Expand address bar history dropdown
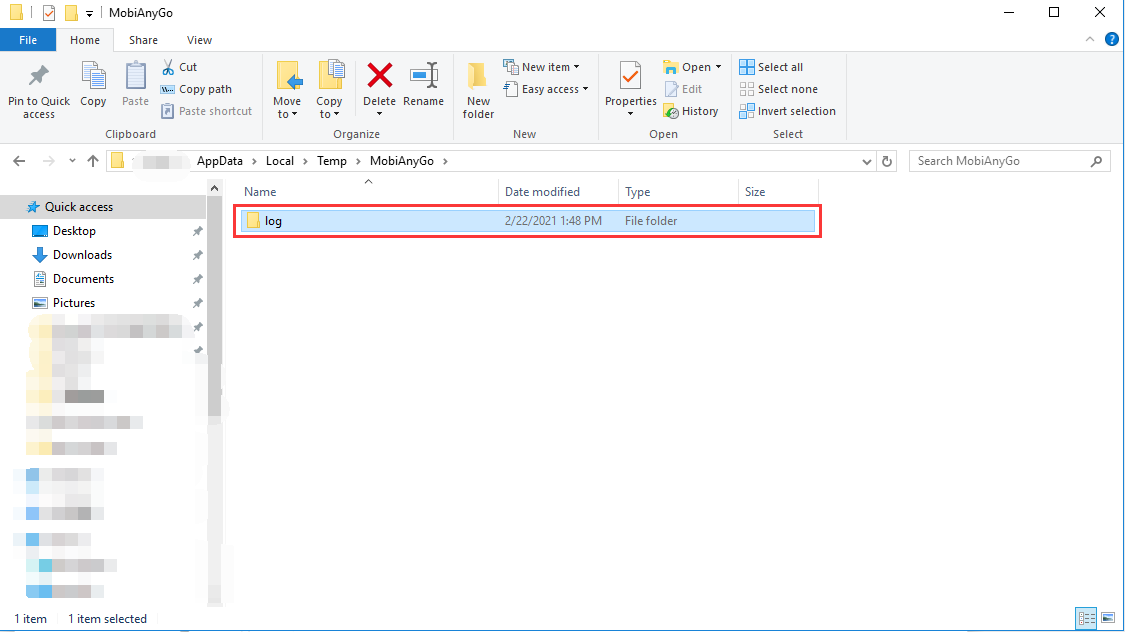Viewport: 1125px width, 632px height. (867, 161)
